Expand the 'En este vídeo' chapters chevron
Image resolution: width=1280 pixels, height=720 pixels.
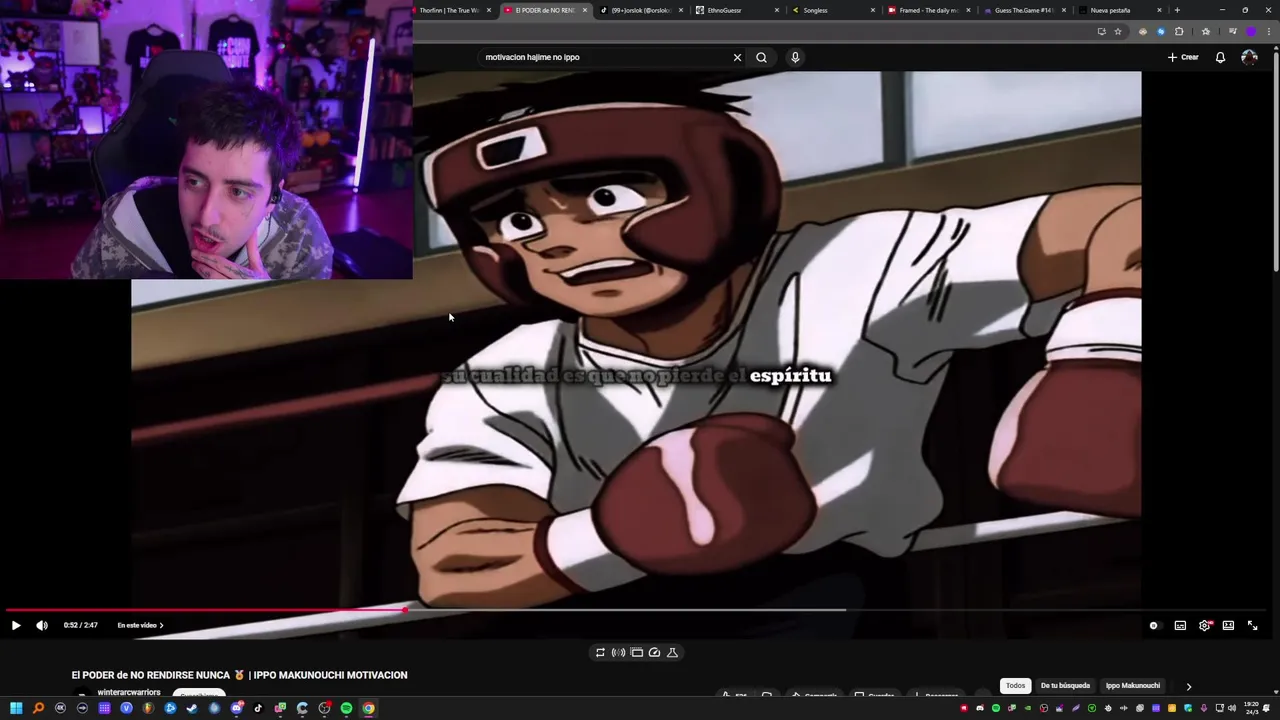161,625
